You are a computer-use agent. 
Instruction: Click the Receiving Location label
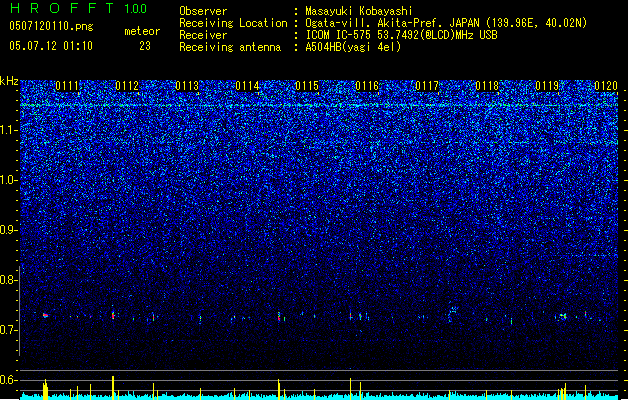point(233,23)
